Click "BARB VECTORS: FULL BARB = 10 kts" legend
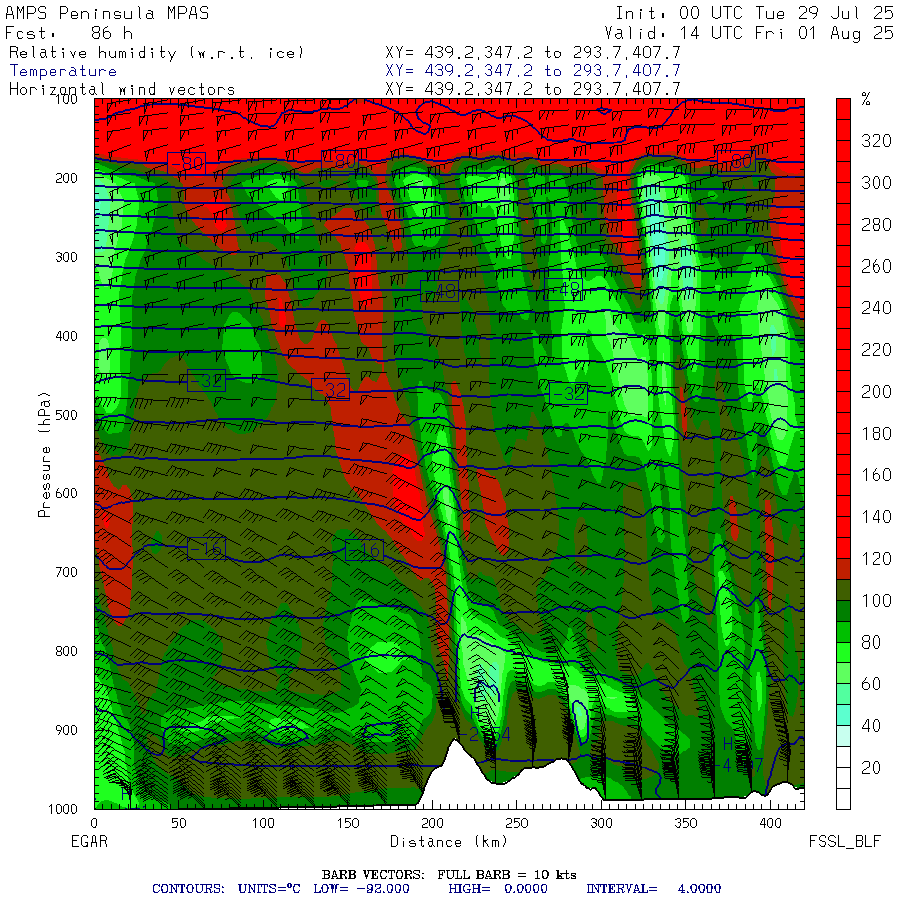The height and width of the screenshot is (900, 900). (x=449, y=875)
